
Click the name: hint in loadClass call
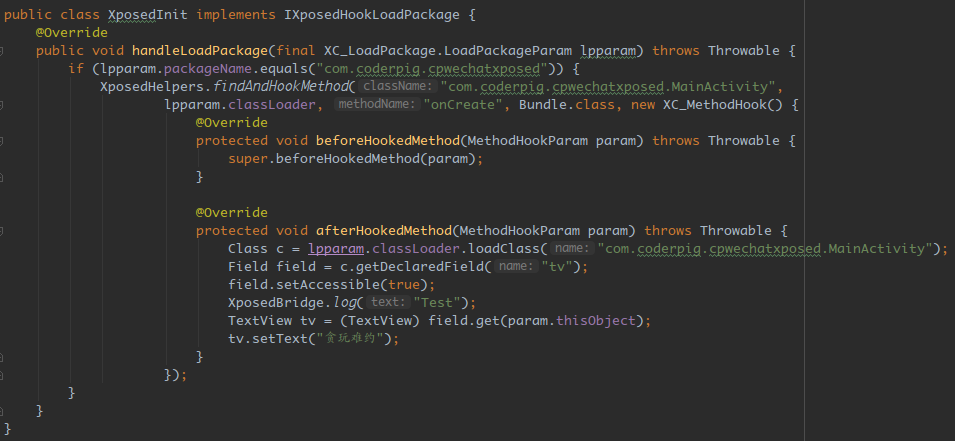pyautogui.click(x=571, y=249)
